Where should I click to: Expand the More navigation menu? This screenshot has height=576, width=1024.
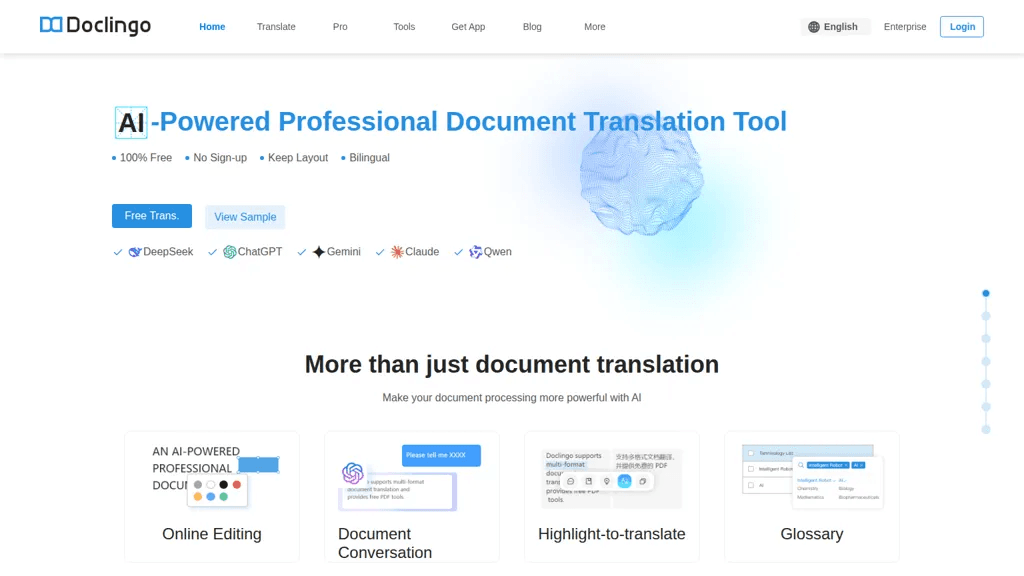coord(594,27)
